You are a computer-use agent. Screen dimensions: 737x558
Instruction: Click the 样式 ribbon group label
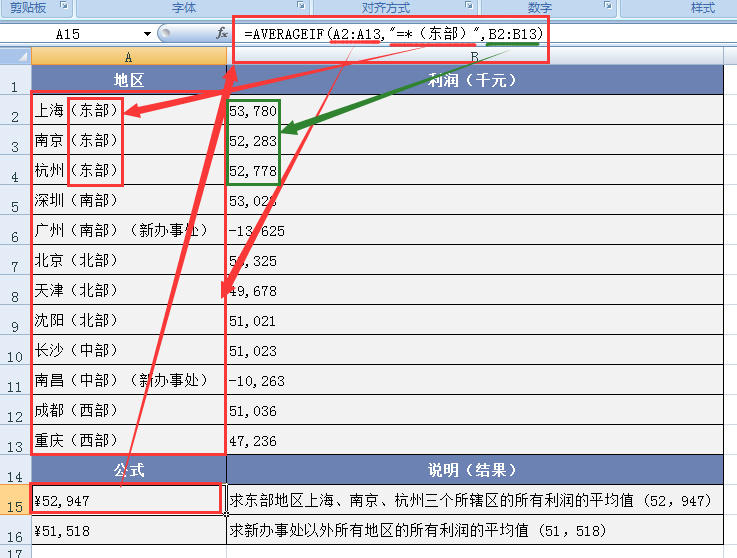point(702,7)
